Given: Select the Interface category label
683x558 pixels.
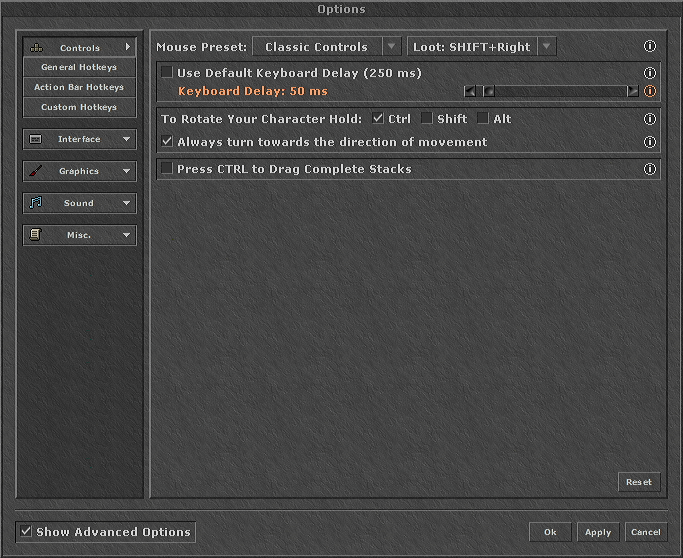Looking at the screenshot, I should (x=79, y=139).
